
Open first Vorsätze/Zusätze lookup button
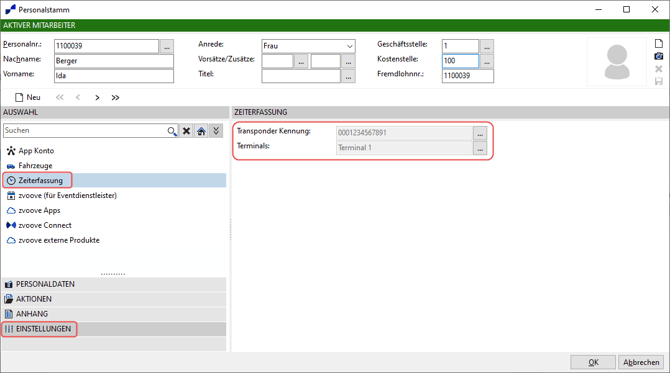coord(301,61)
